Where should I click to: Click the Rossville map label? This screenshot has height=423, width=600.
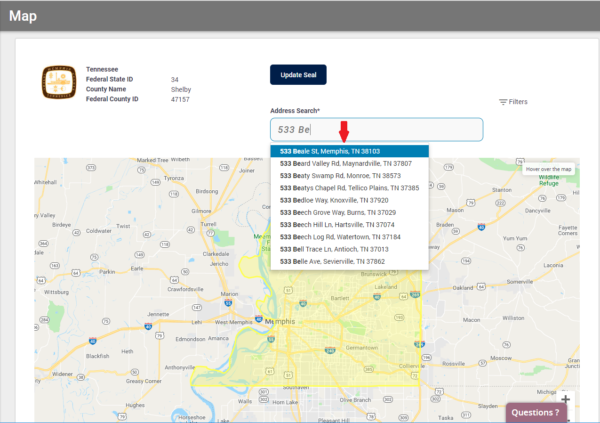[x=453, y=364]
